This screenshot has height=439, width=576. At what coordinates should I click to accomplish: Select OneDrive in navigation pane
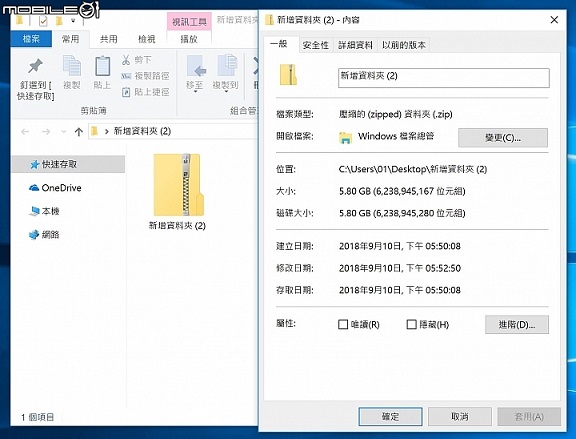[x=55, y=188]
